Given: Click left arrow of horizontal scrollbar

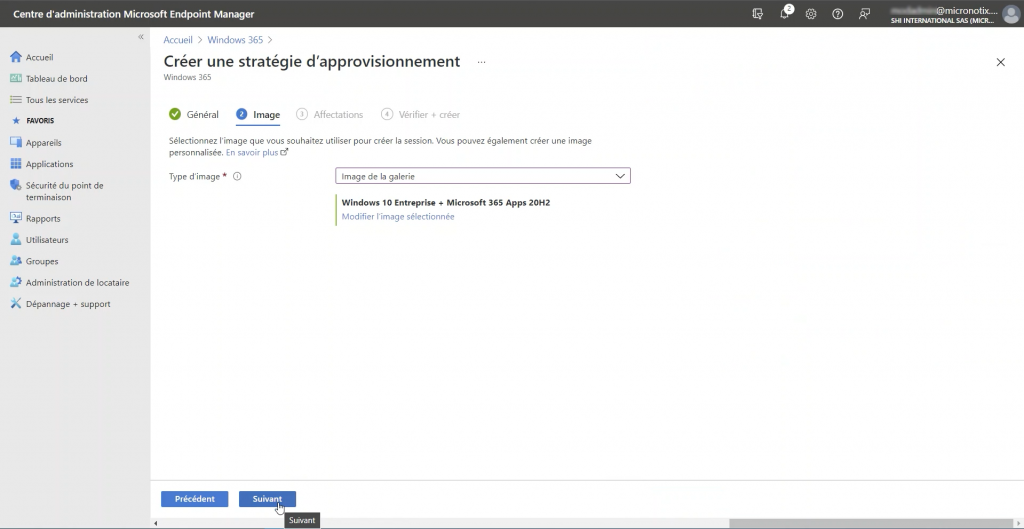Looking at the screenshot, I should tap(155, 523).
